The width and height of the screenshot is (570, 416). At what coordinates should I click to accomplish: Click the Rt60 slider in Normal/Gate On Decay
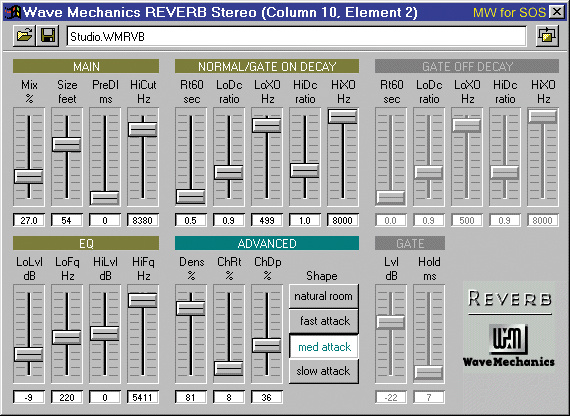tap(190, 196)
